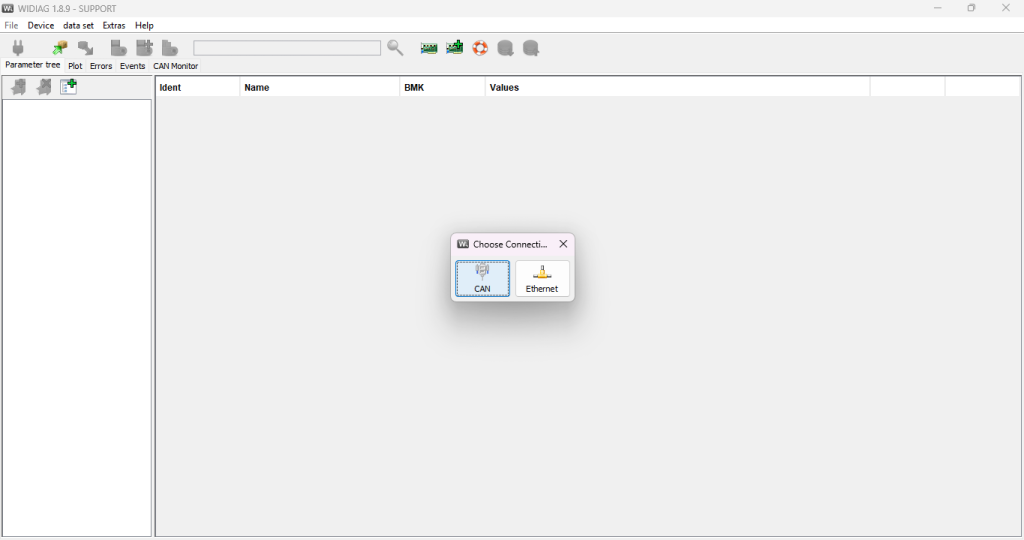This screenshot has height=540, width=1024.
Task: Click the gray data set plus icon
Action: (x=144, y=48)
